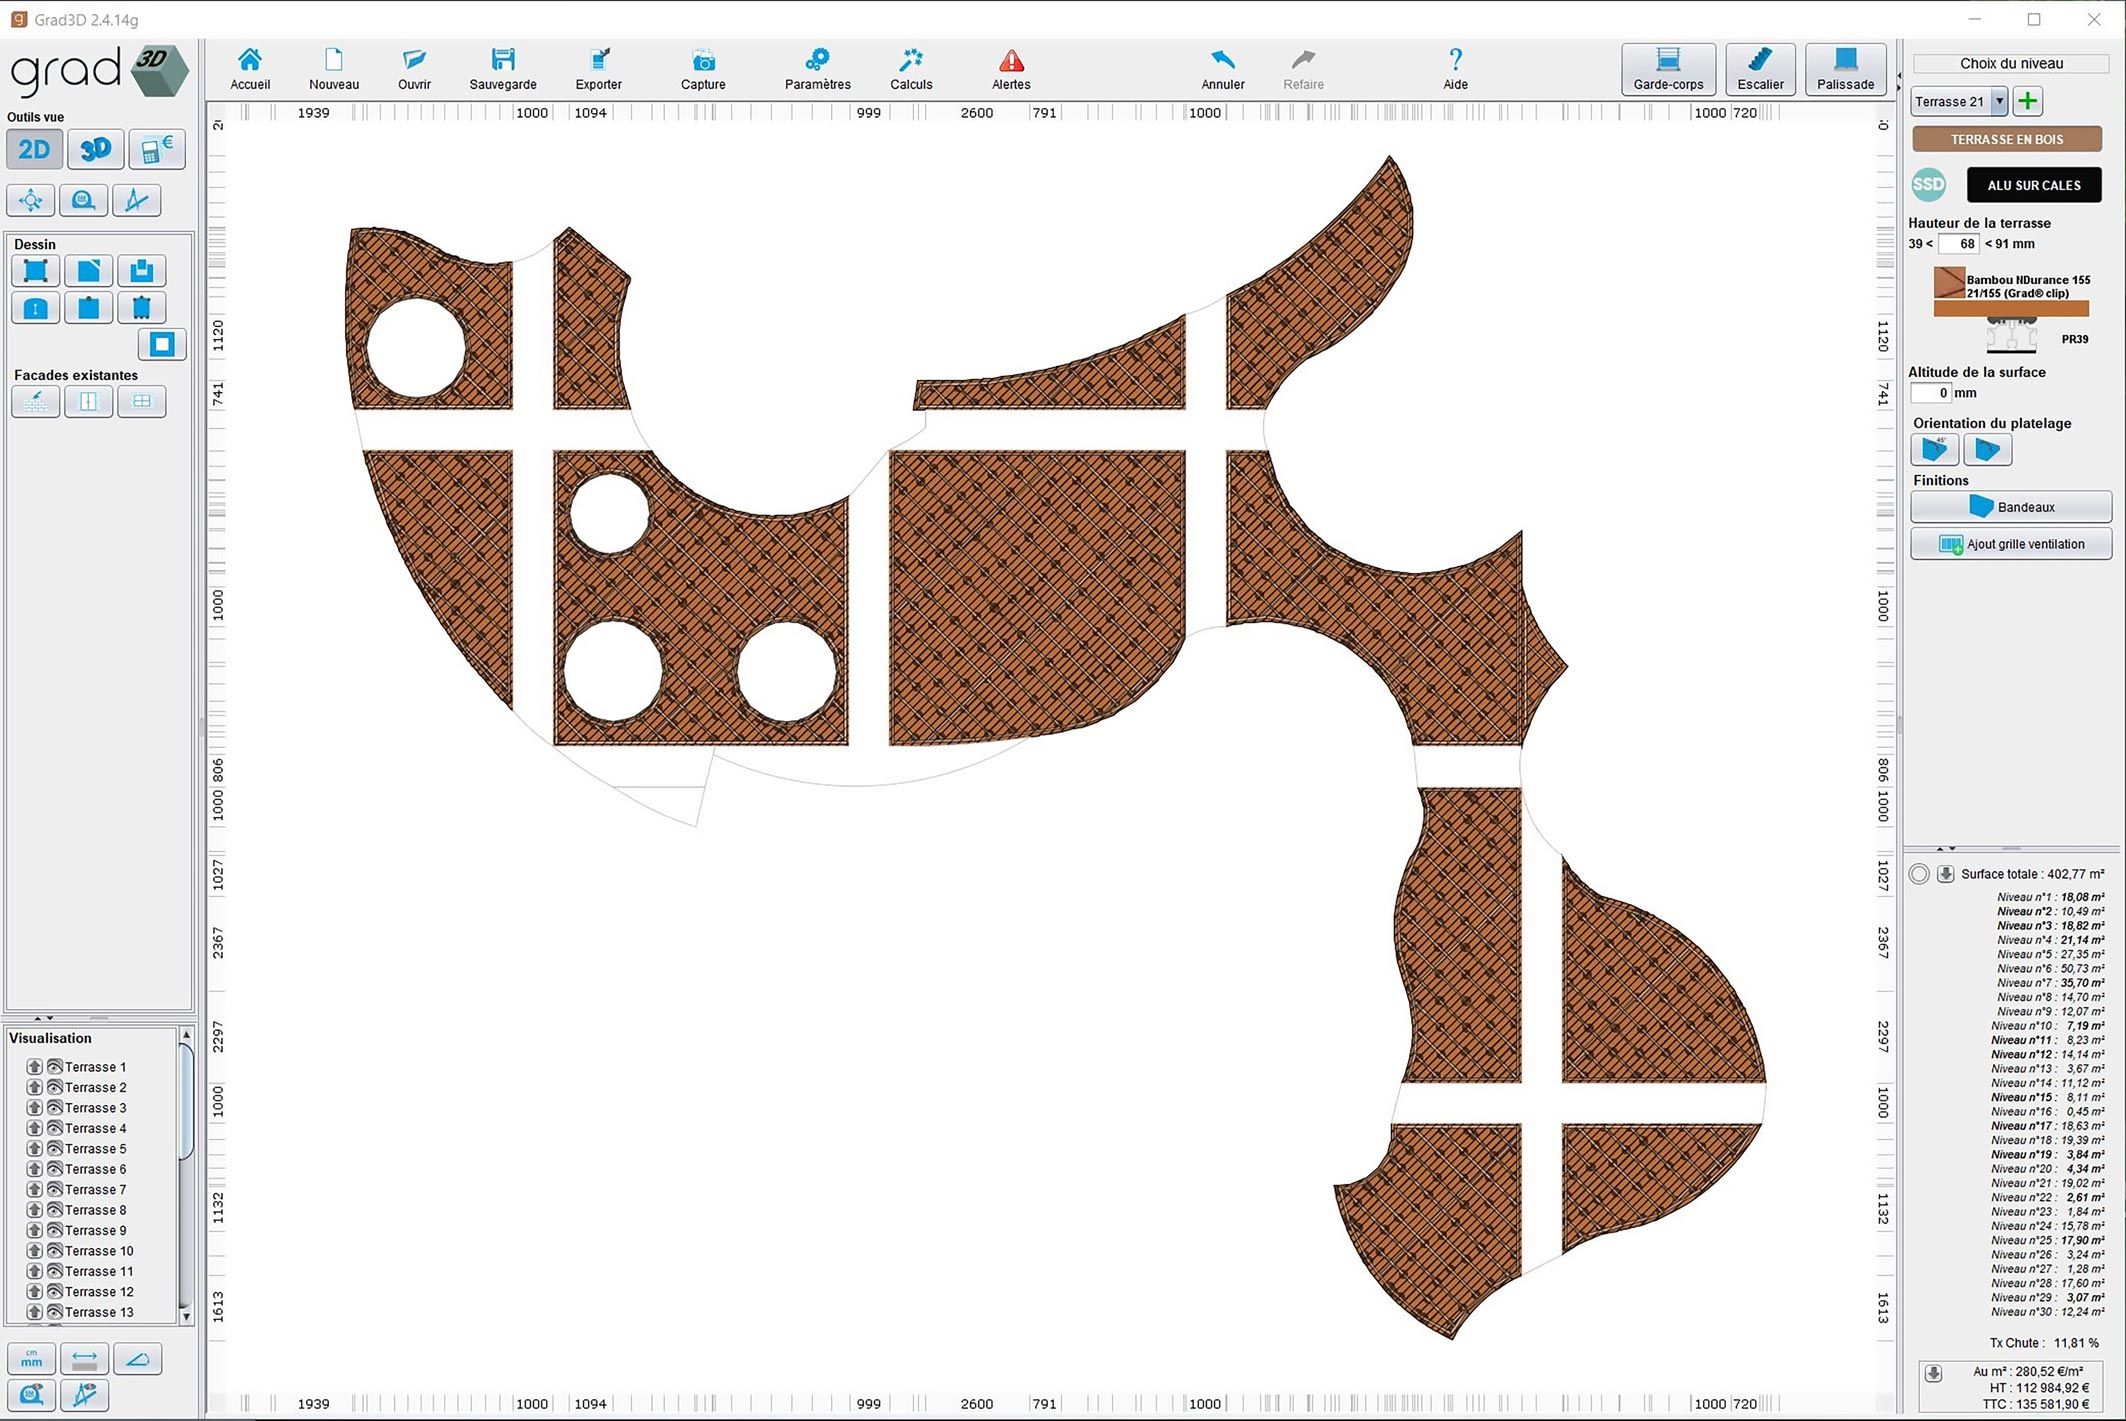2126x1421 pixels.
Task: Select the Palissade fence tool
Action: (1845, 69)
